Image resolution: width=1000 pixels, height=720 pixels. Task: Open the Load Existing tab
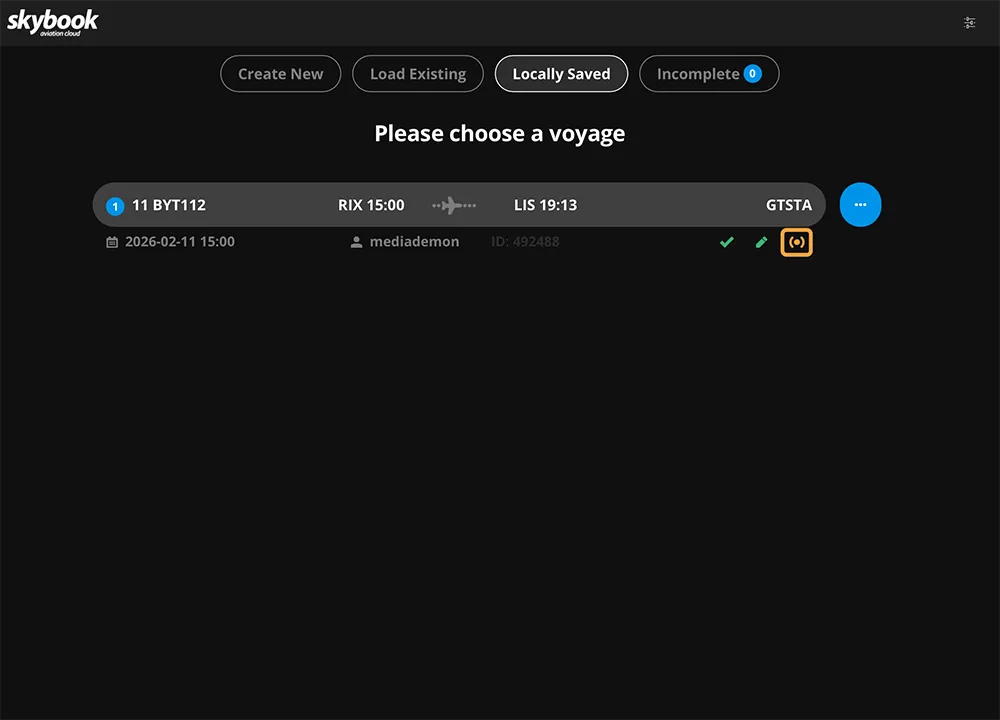point(418,74)
